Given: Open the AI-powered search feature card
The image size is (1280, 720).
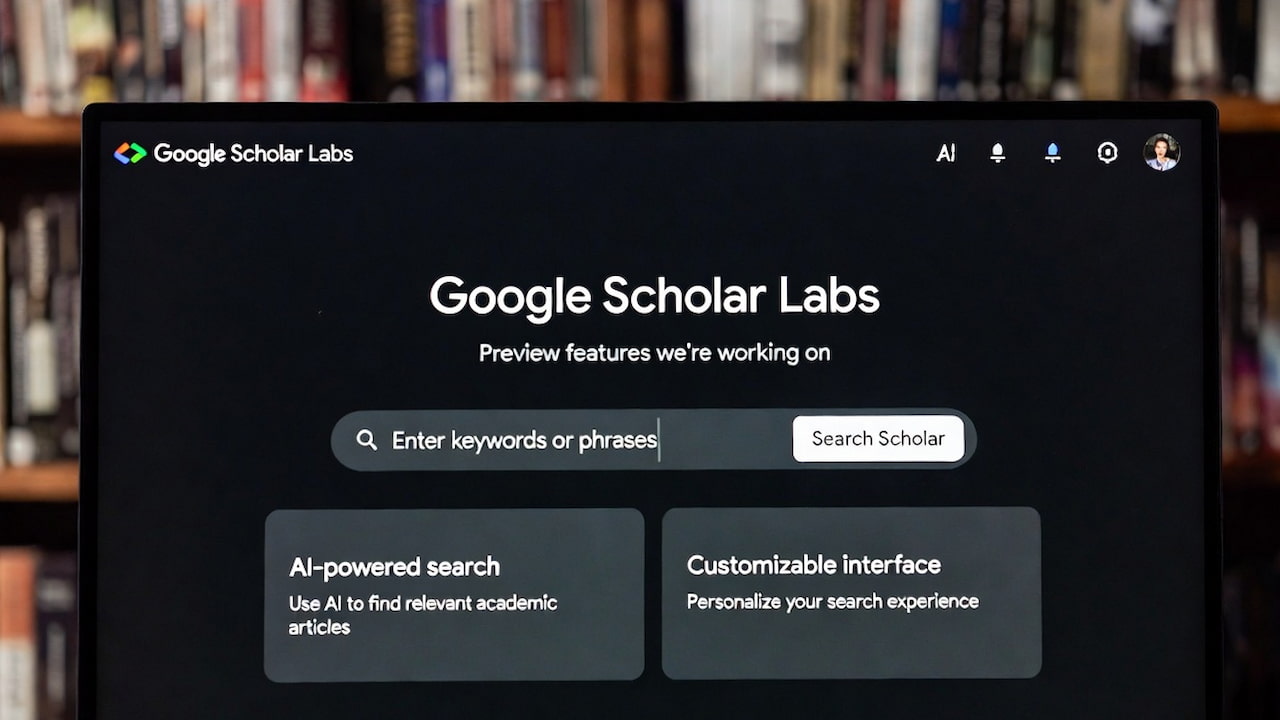Looking at the screenshot, I should pos(455,593).
